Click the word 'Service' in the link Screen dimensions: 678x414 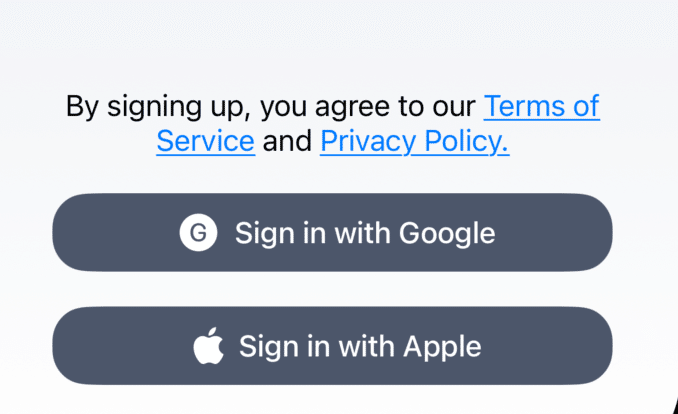click(206, 141)
